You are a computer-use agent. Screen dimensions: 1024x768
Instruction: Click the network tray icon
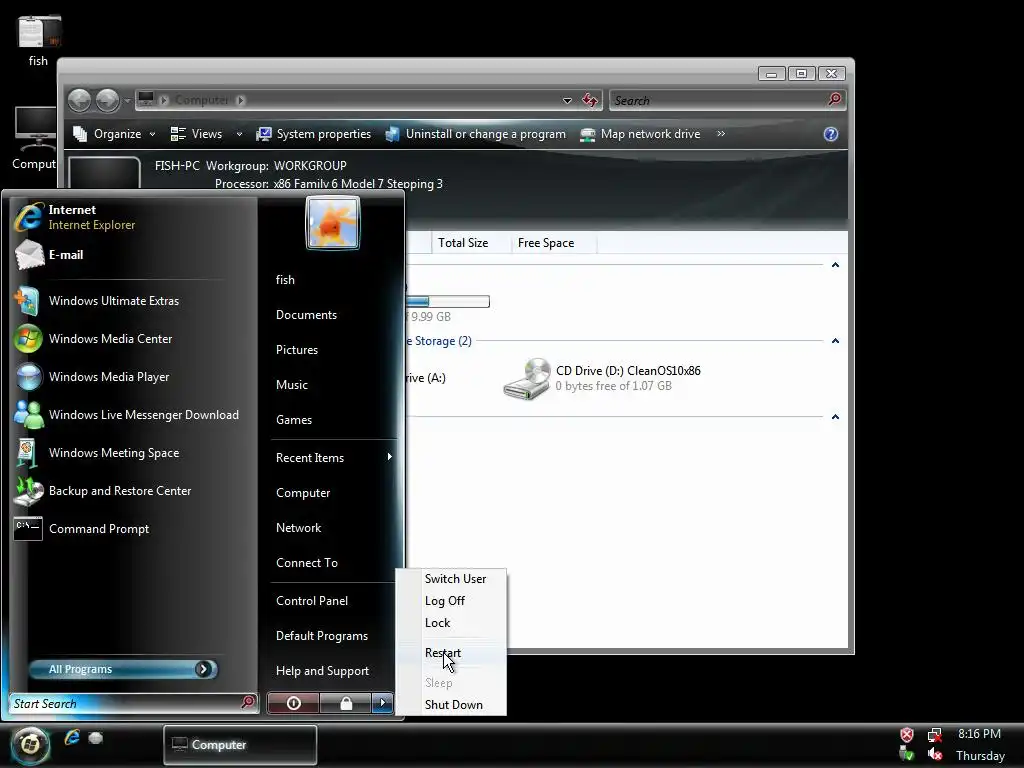[x=935, y=735]
